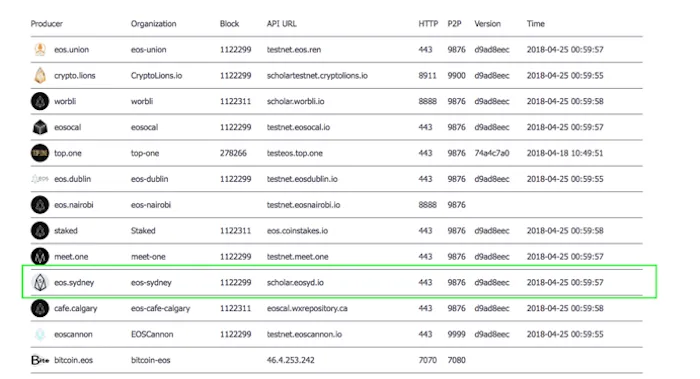
Task: Click the CryptoLions.io organization cell
Action: (156, 75)
